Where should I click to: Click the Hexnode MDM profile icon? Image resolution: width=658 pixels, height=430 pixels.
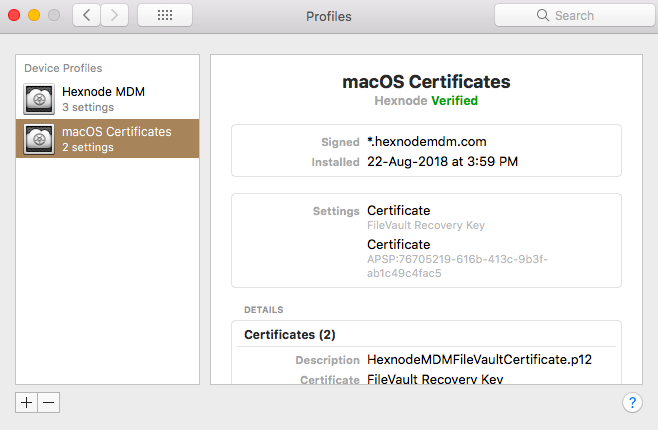coord(39,99)
